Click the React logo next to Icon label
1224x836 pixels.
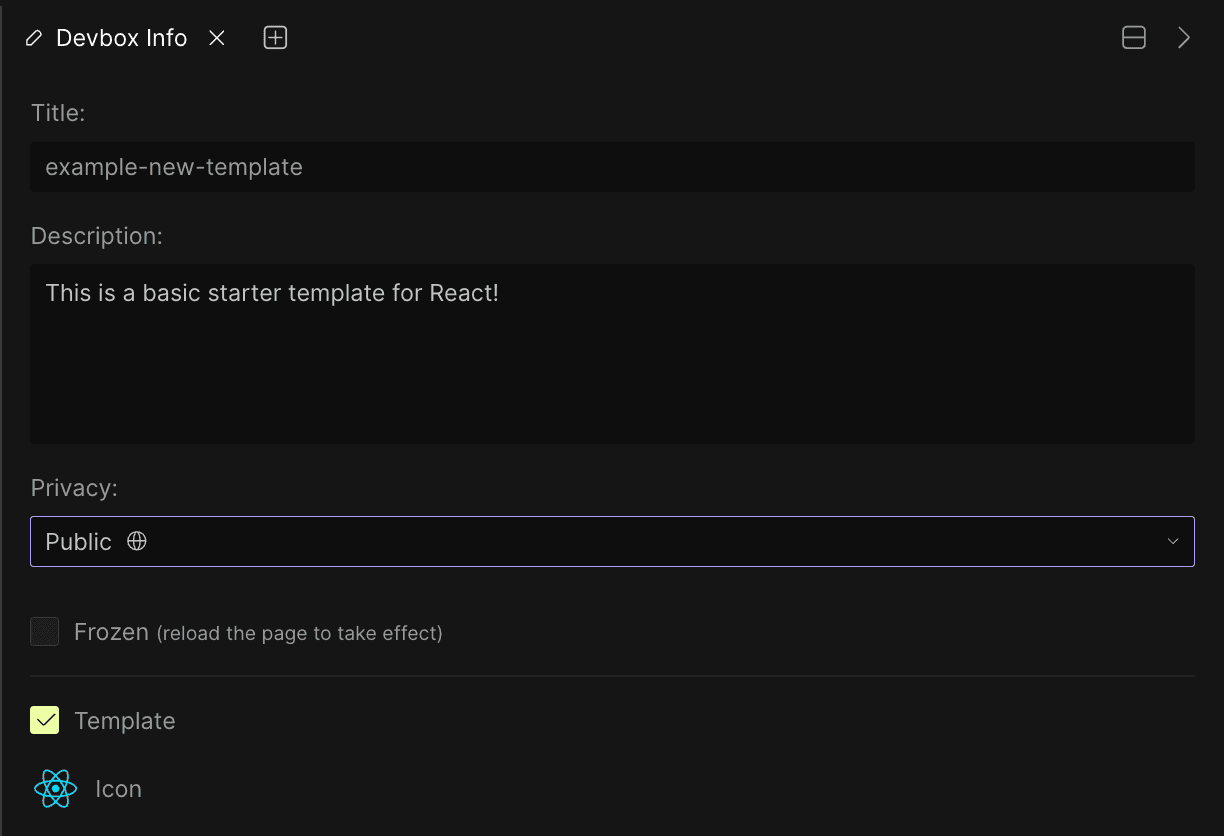click(x=55, y=788)
